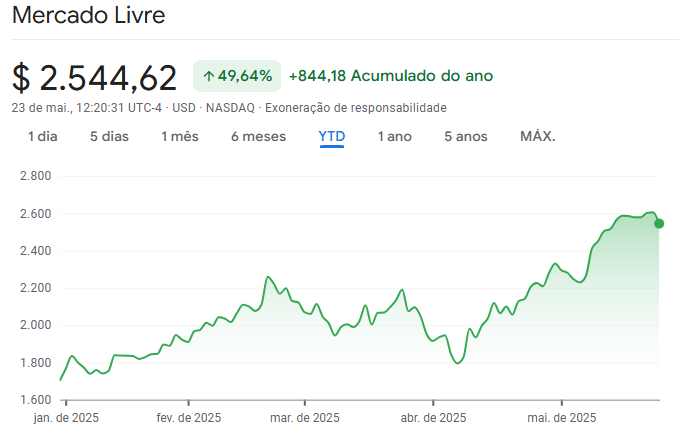The image size is (679, 439).
Task: Click the mai. de 2025 axis label
Action: (x=561, y=418)
